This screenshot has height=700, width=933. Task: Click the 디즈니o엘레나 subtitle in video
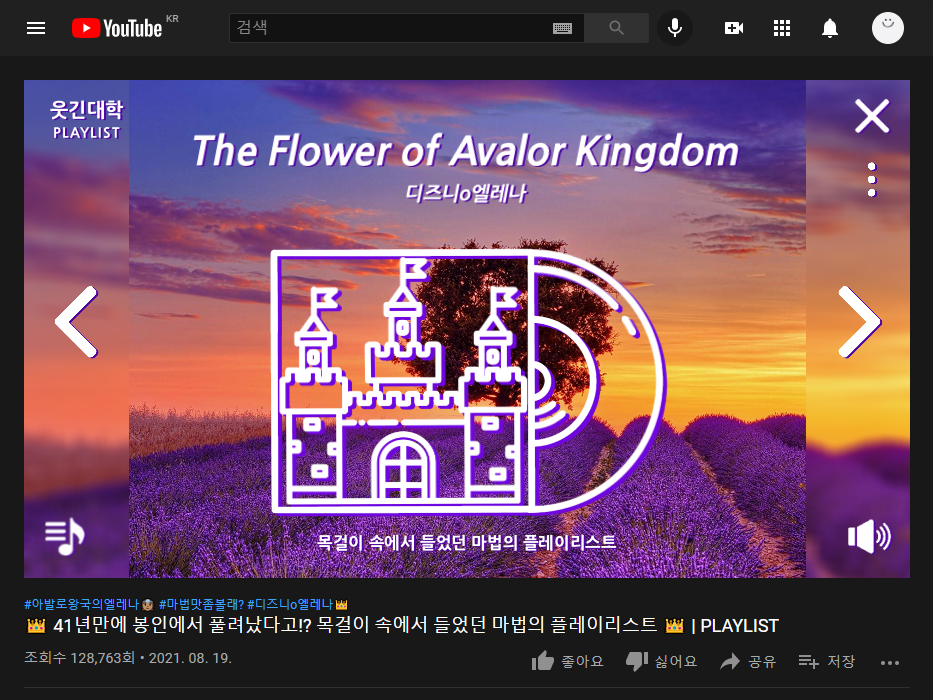click(466, 193)
